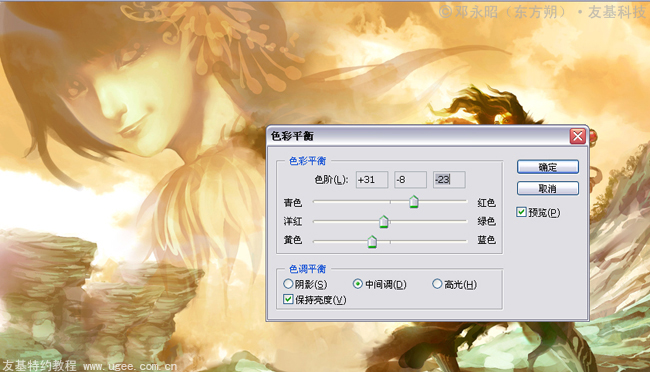Toggle the 预览(P) preview checkbox

point(521,212)
